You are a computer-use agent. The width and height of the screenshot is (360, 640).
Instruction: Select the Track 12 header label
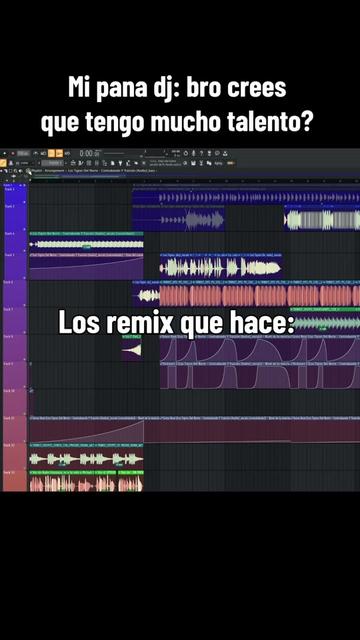tap(9, 444)
